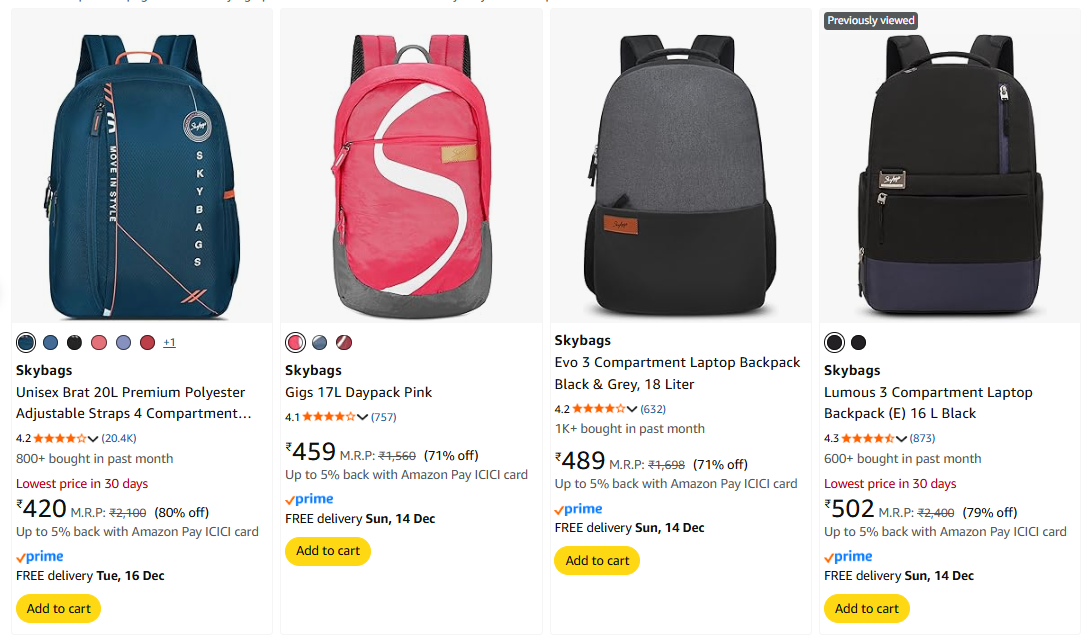This screenshot has width=1087, height=637.
Task: Select the maroon striped swatch for Gigs Daypack
Action: click(344, 343)
